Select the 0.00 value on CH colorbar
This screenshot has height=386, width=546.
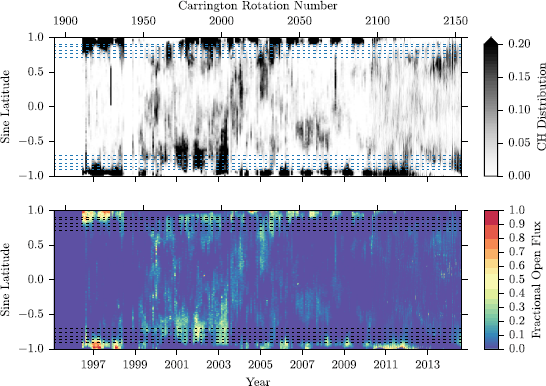pyautogui.click(x=519, y=175)
